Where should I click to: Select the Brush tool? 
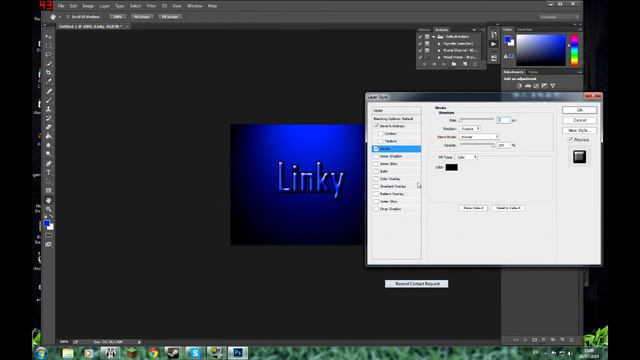(x=49, y=100)
